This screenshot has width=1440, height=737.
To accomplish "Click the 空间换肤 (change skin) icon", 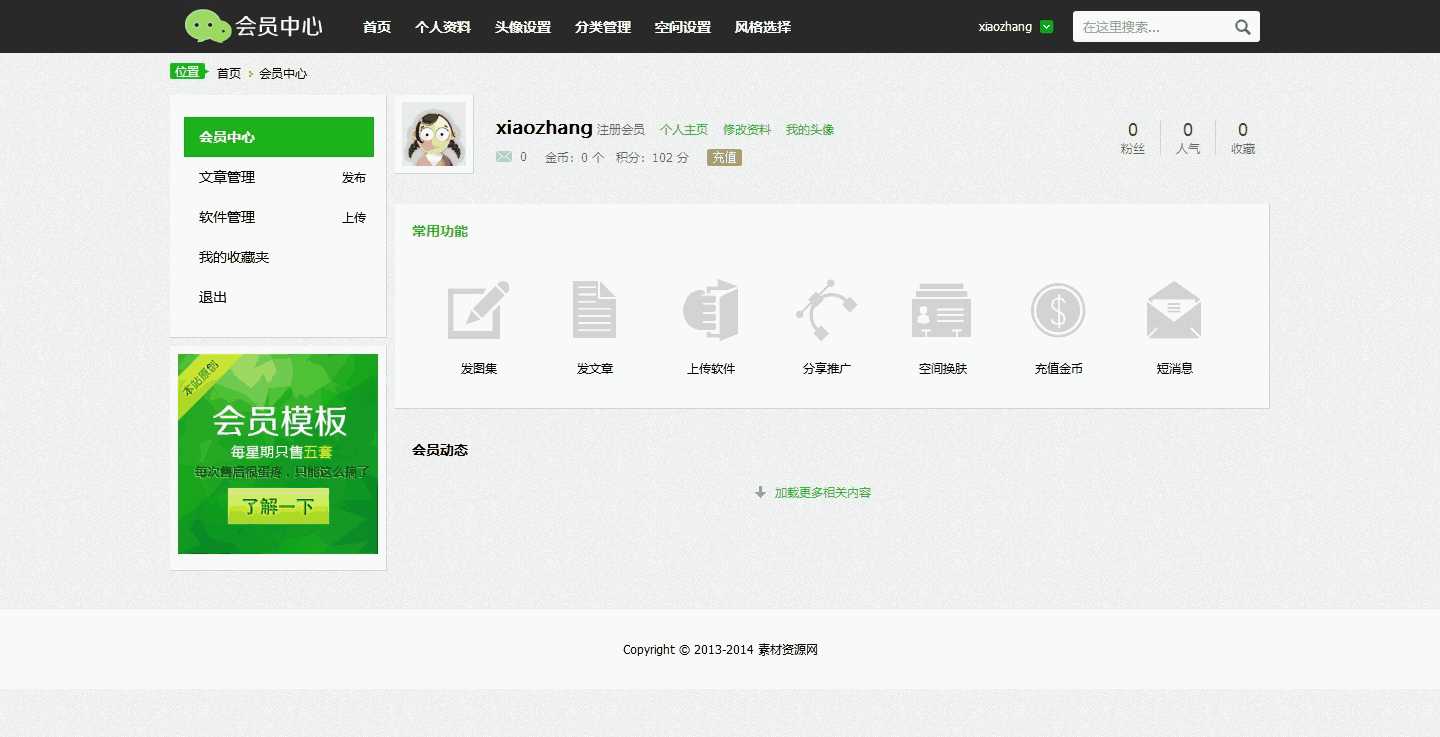I will coord(941,310).
